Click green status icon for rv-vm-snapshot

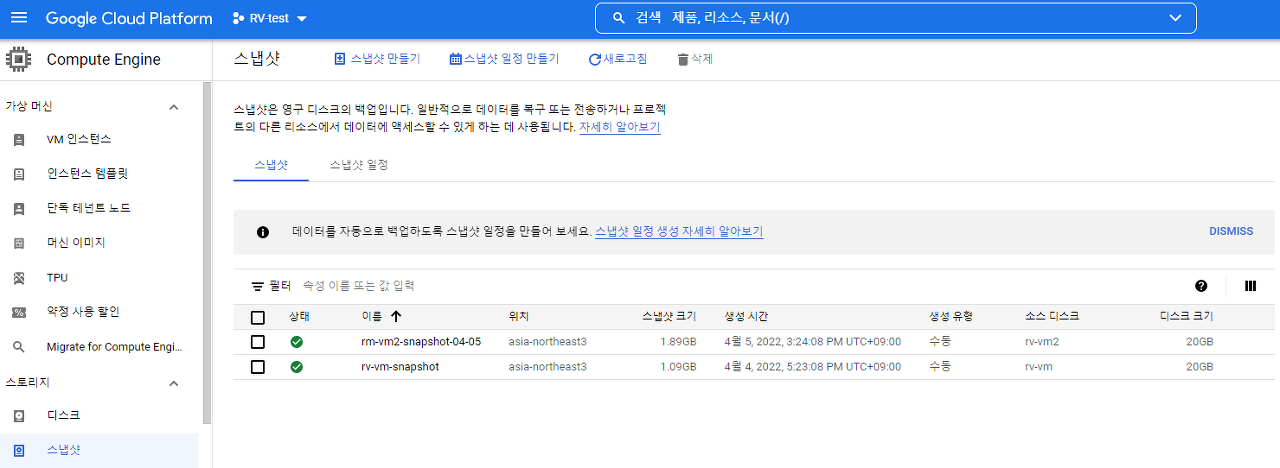coord(297,367)
